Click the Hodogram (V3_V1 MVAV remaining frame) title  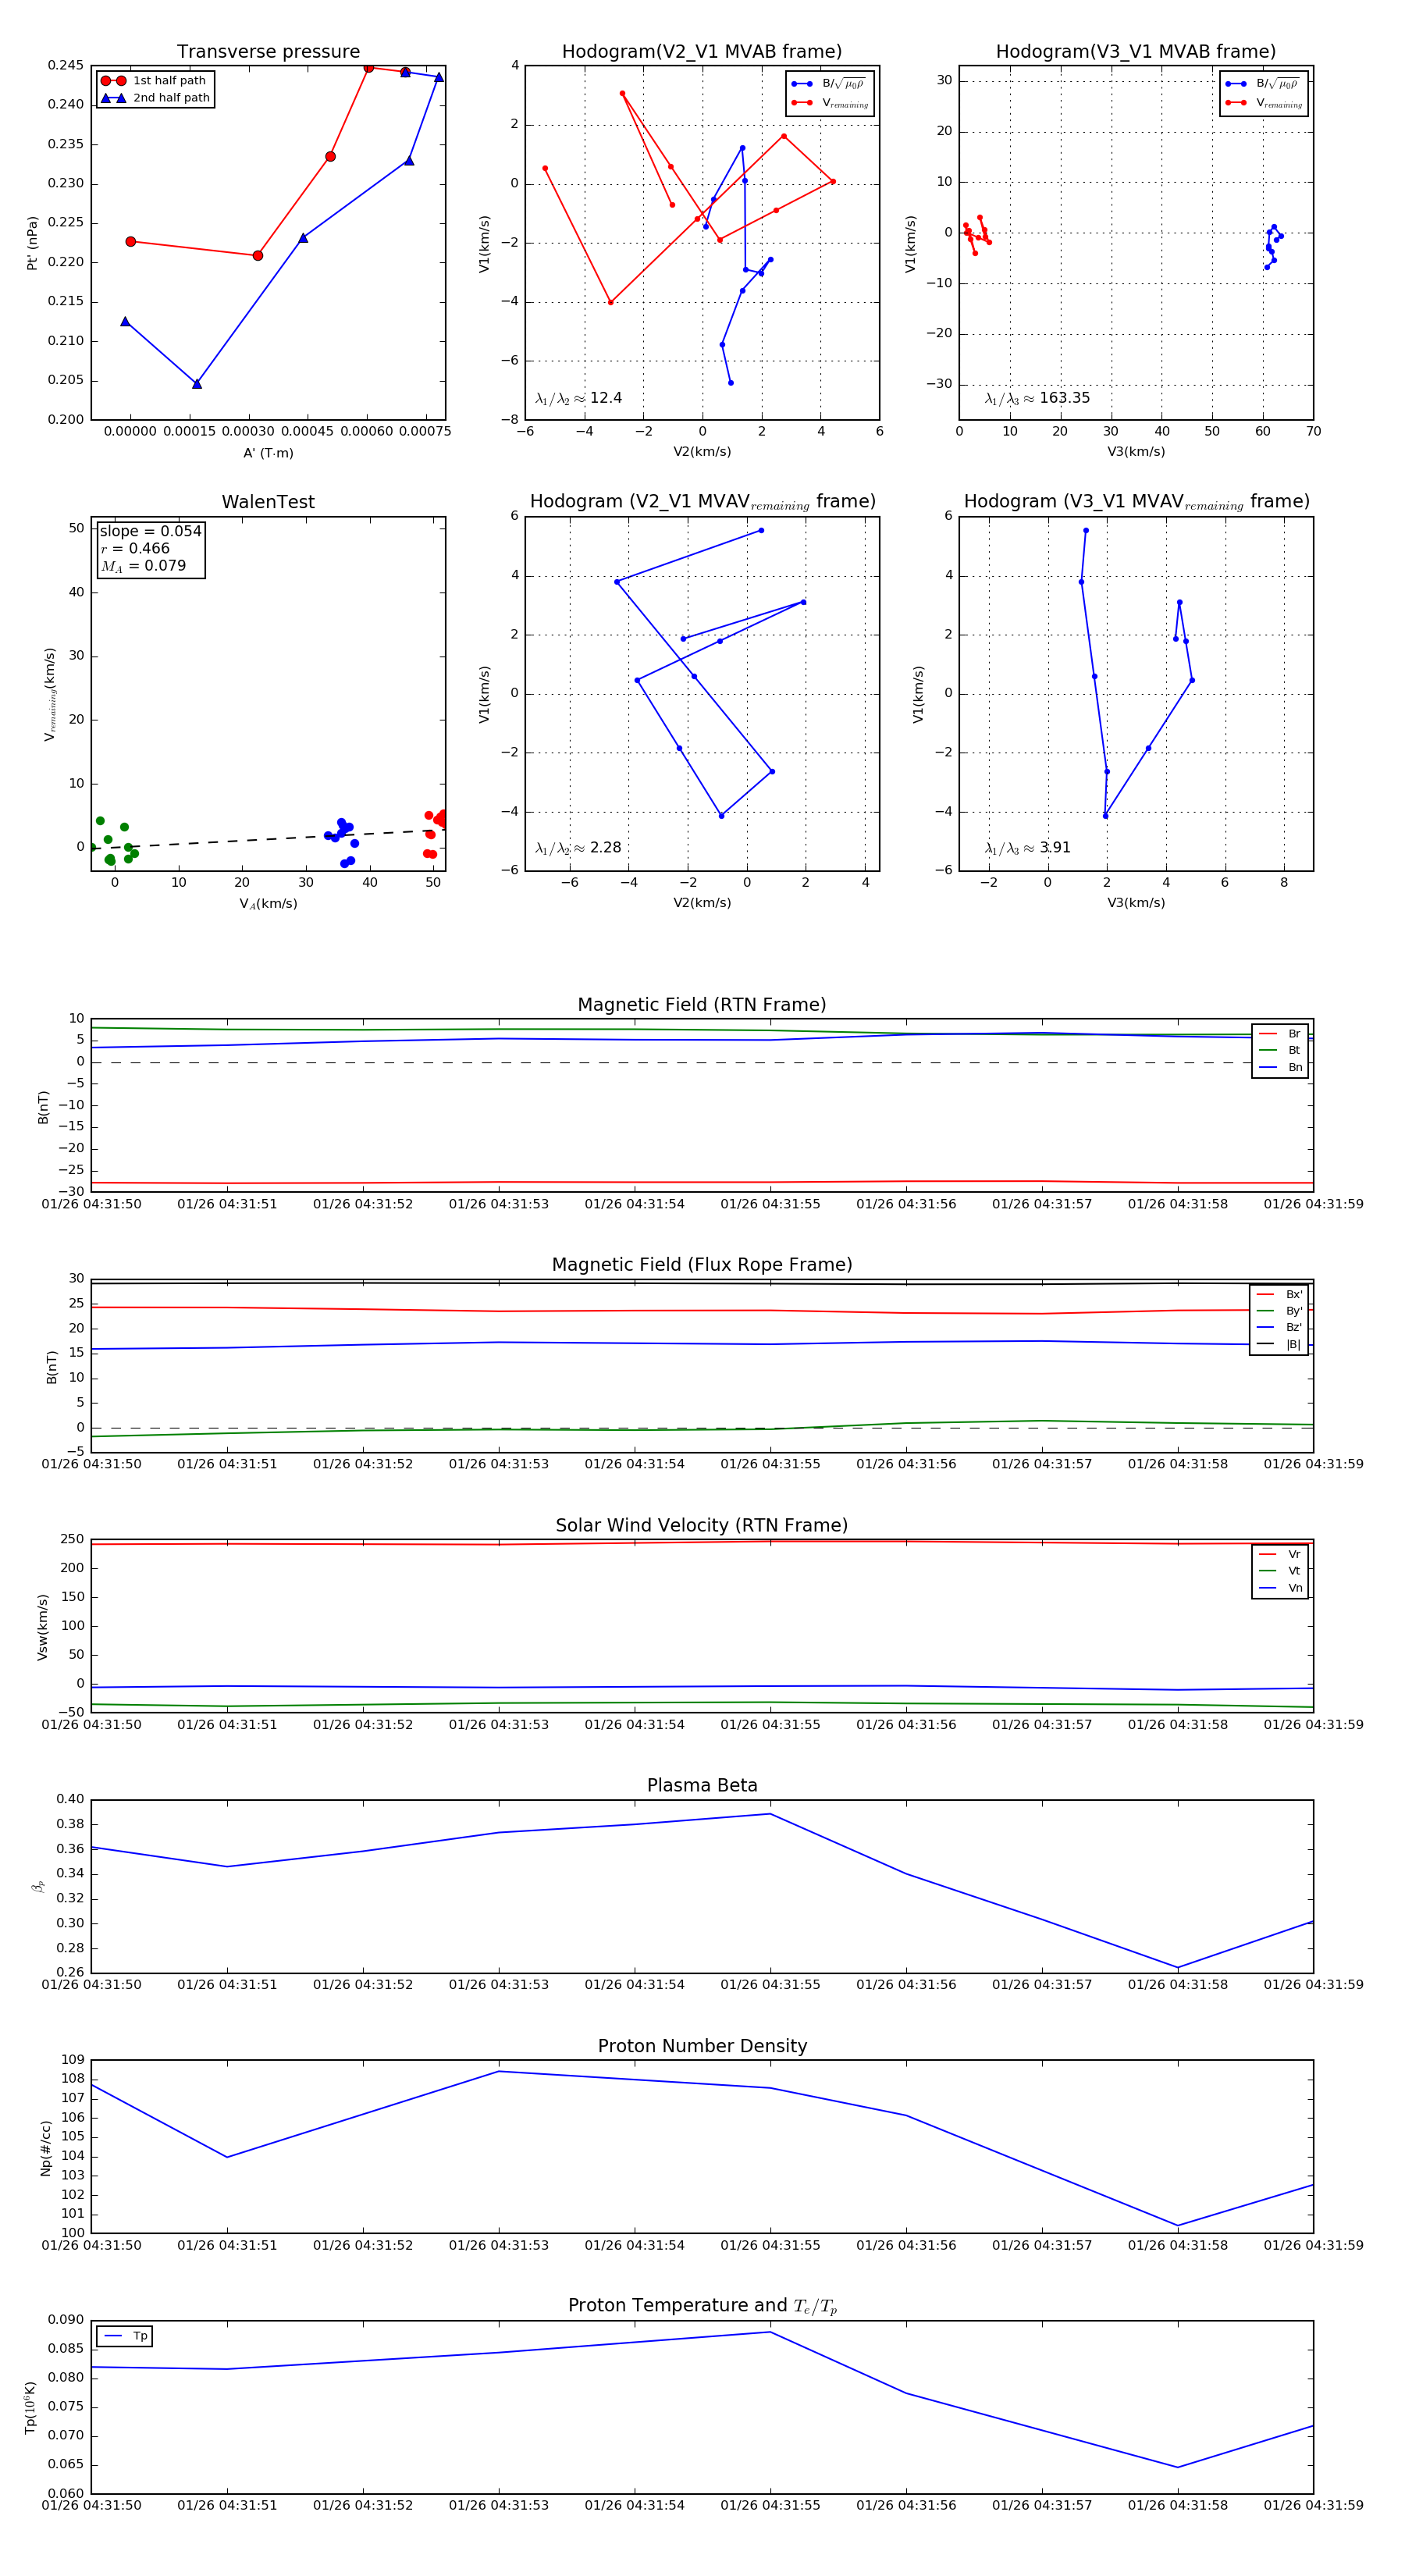click(x=1136, y=502)
